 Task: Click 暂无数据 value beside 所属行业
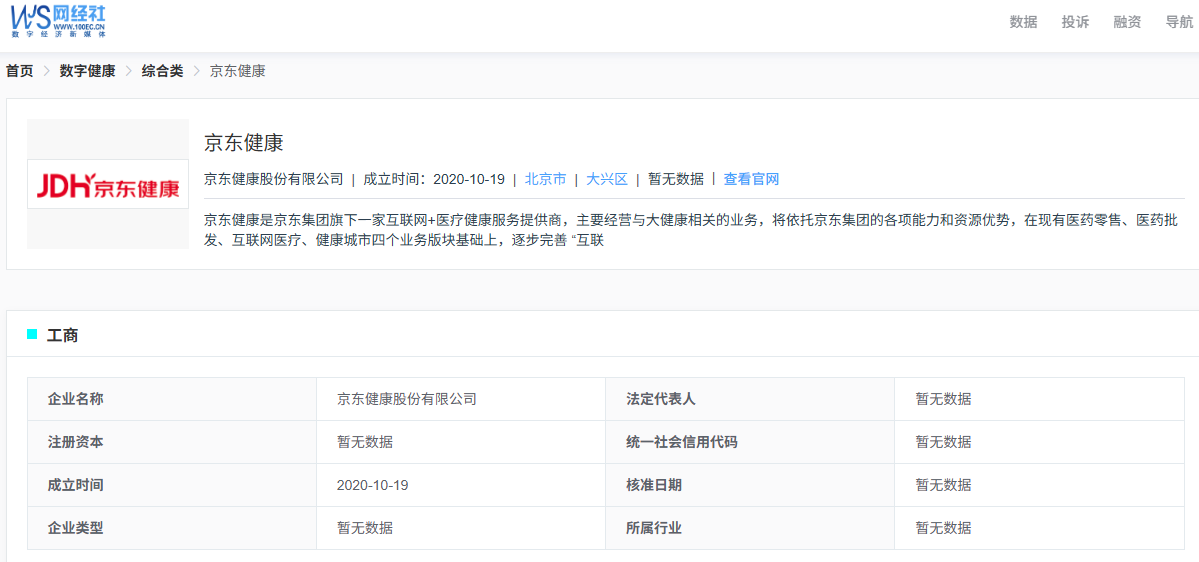[x=944, y=528]
